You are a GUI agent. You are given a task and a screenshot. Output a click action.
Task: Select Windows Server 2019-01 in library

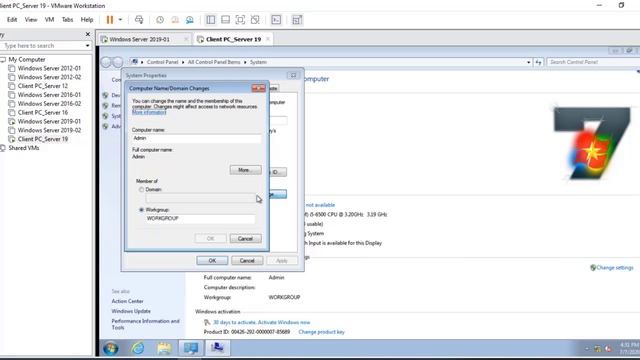click(x=49, y=121)
